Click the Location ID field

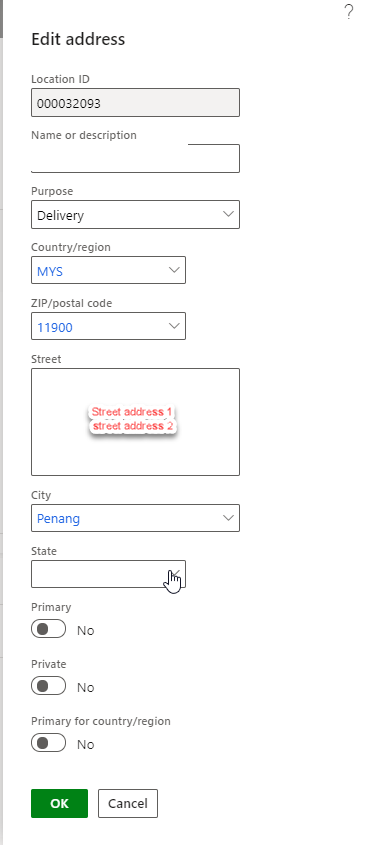tap(135, 102)
